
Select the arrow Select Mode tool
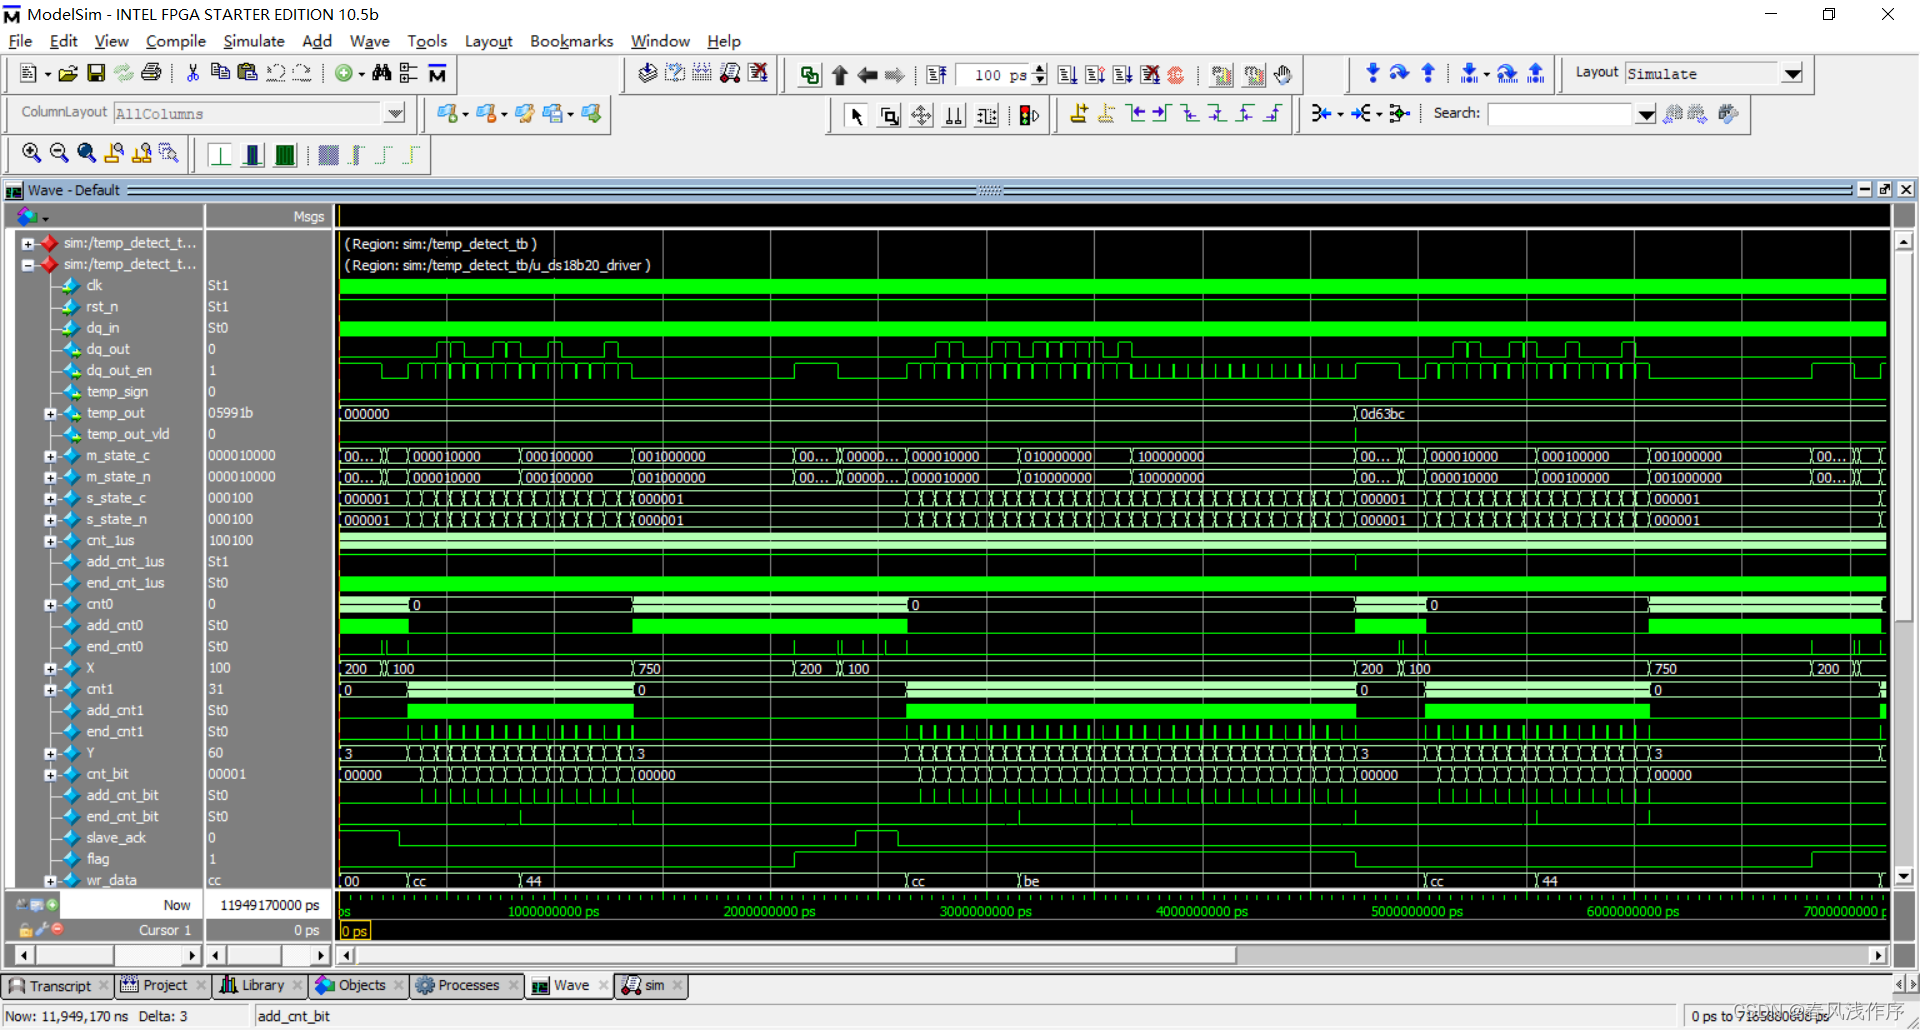point(856,116)
